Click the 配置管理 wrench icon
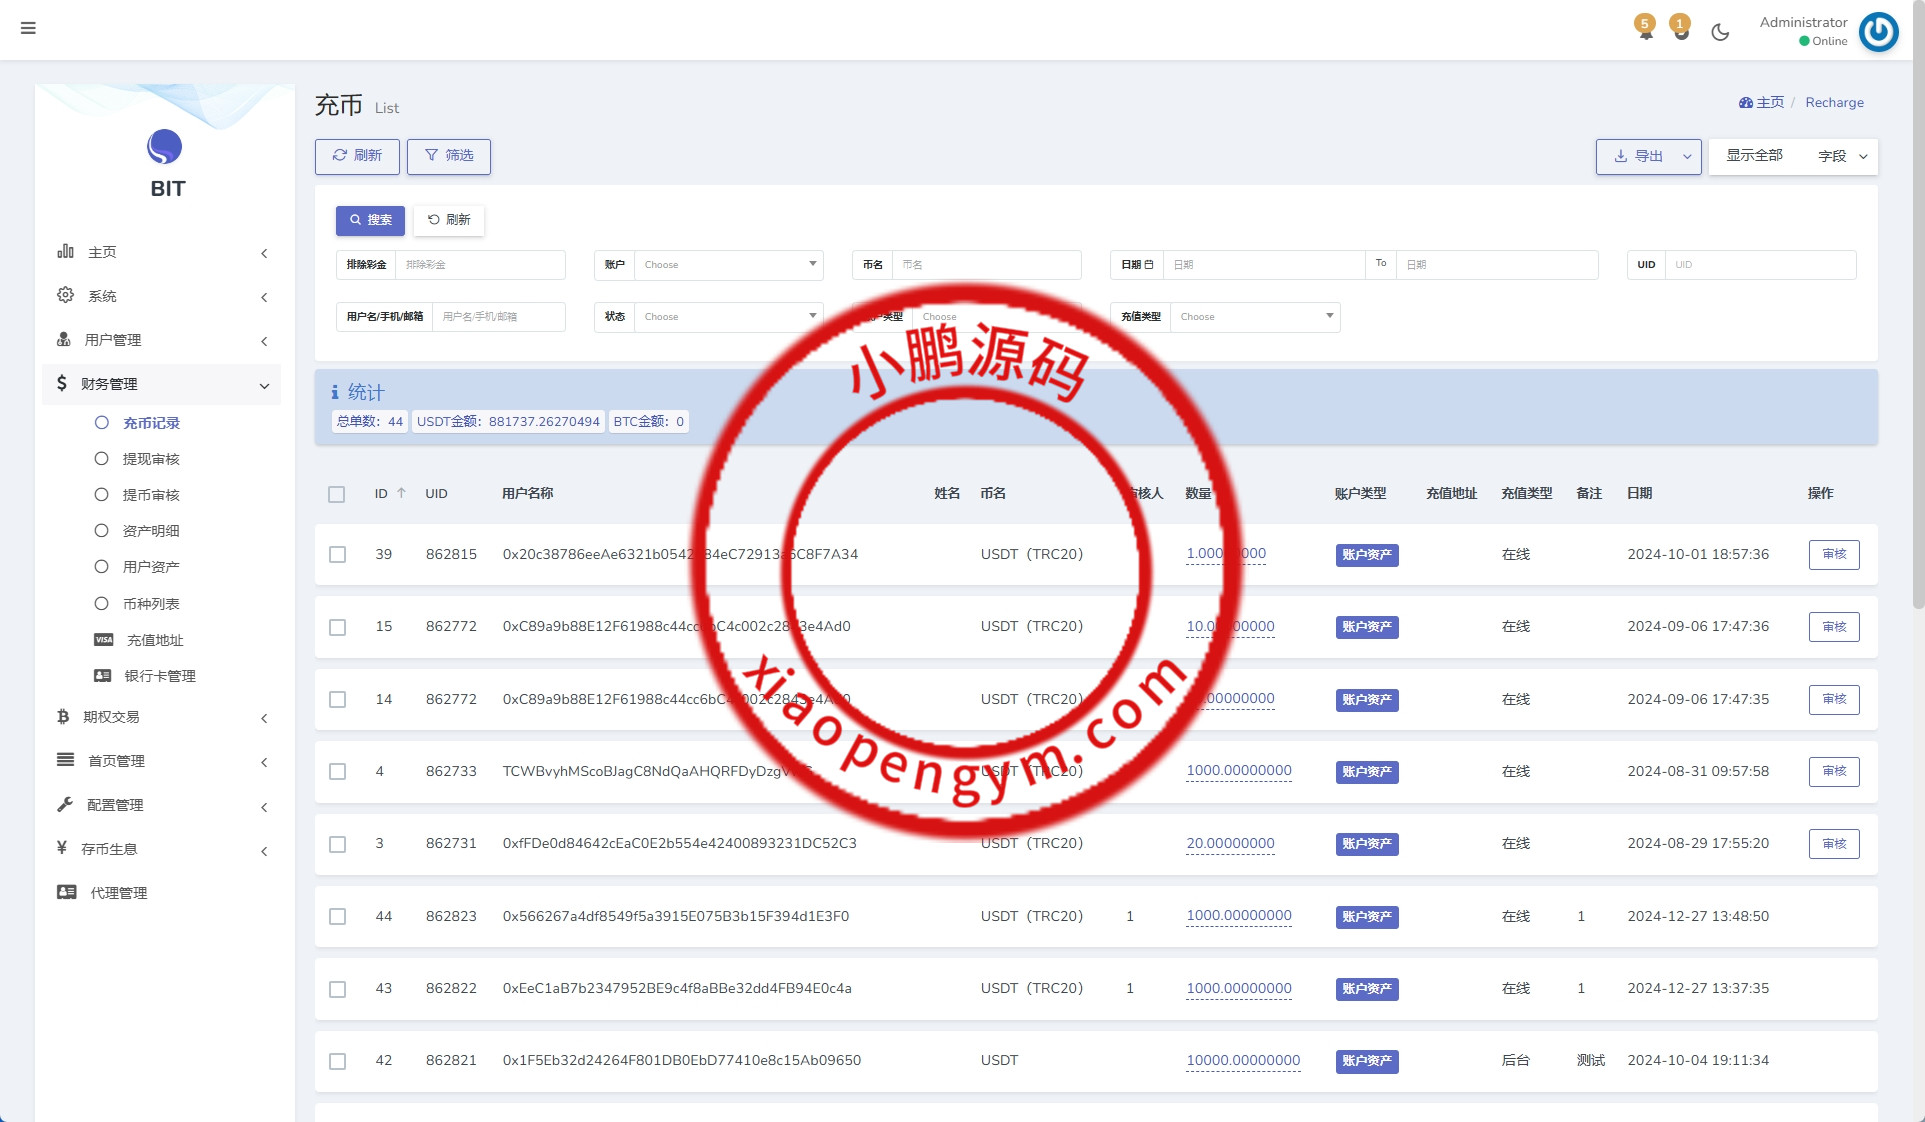1925x1122 pixels. [x=65, y=805]
